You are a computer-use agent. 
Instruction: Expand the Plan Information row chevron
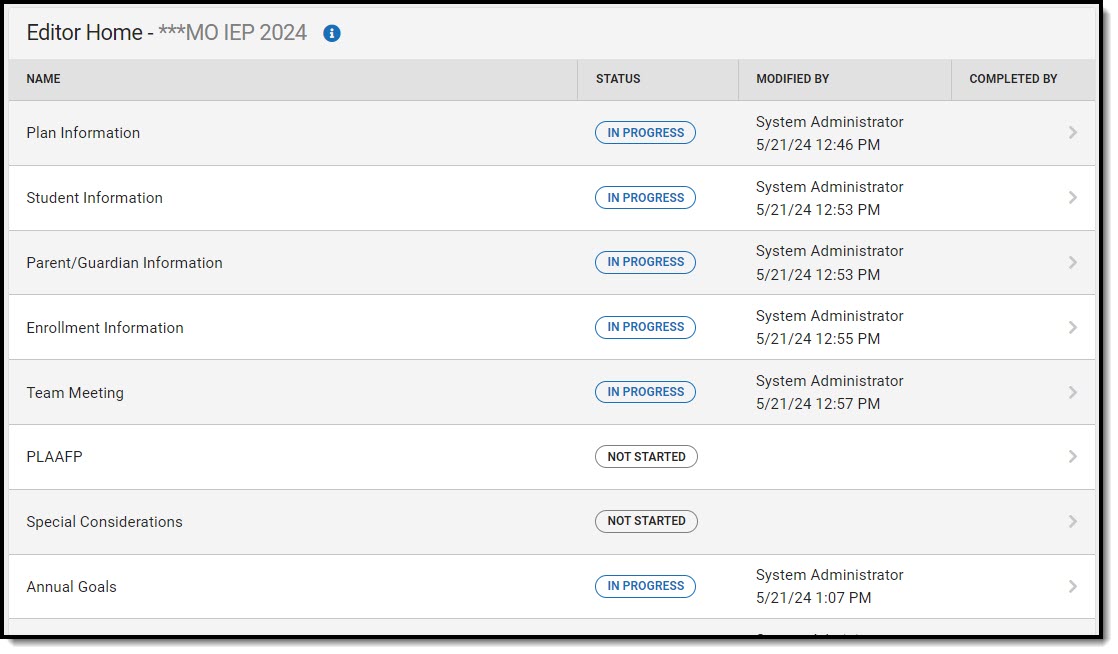tap(1072, 133)
